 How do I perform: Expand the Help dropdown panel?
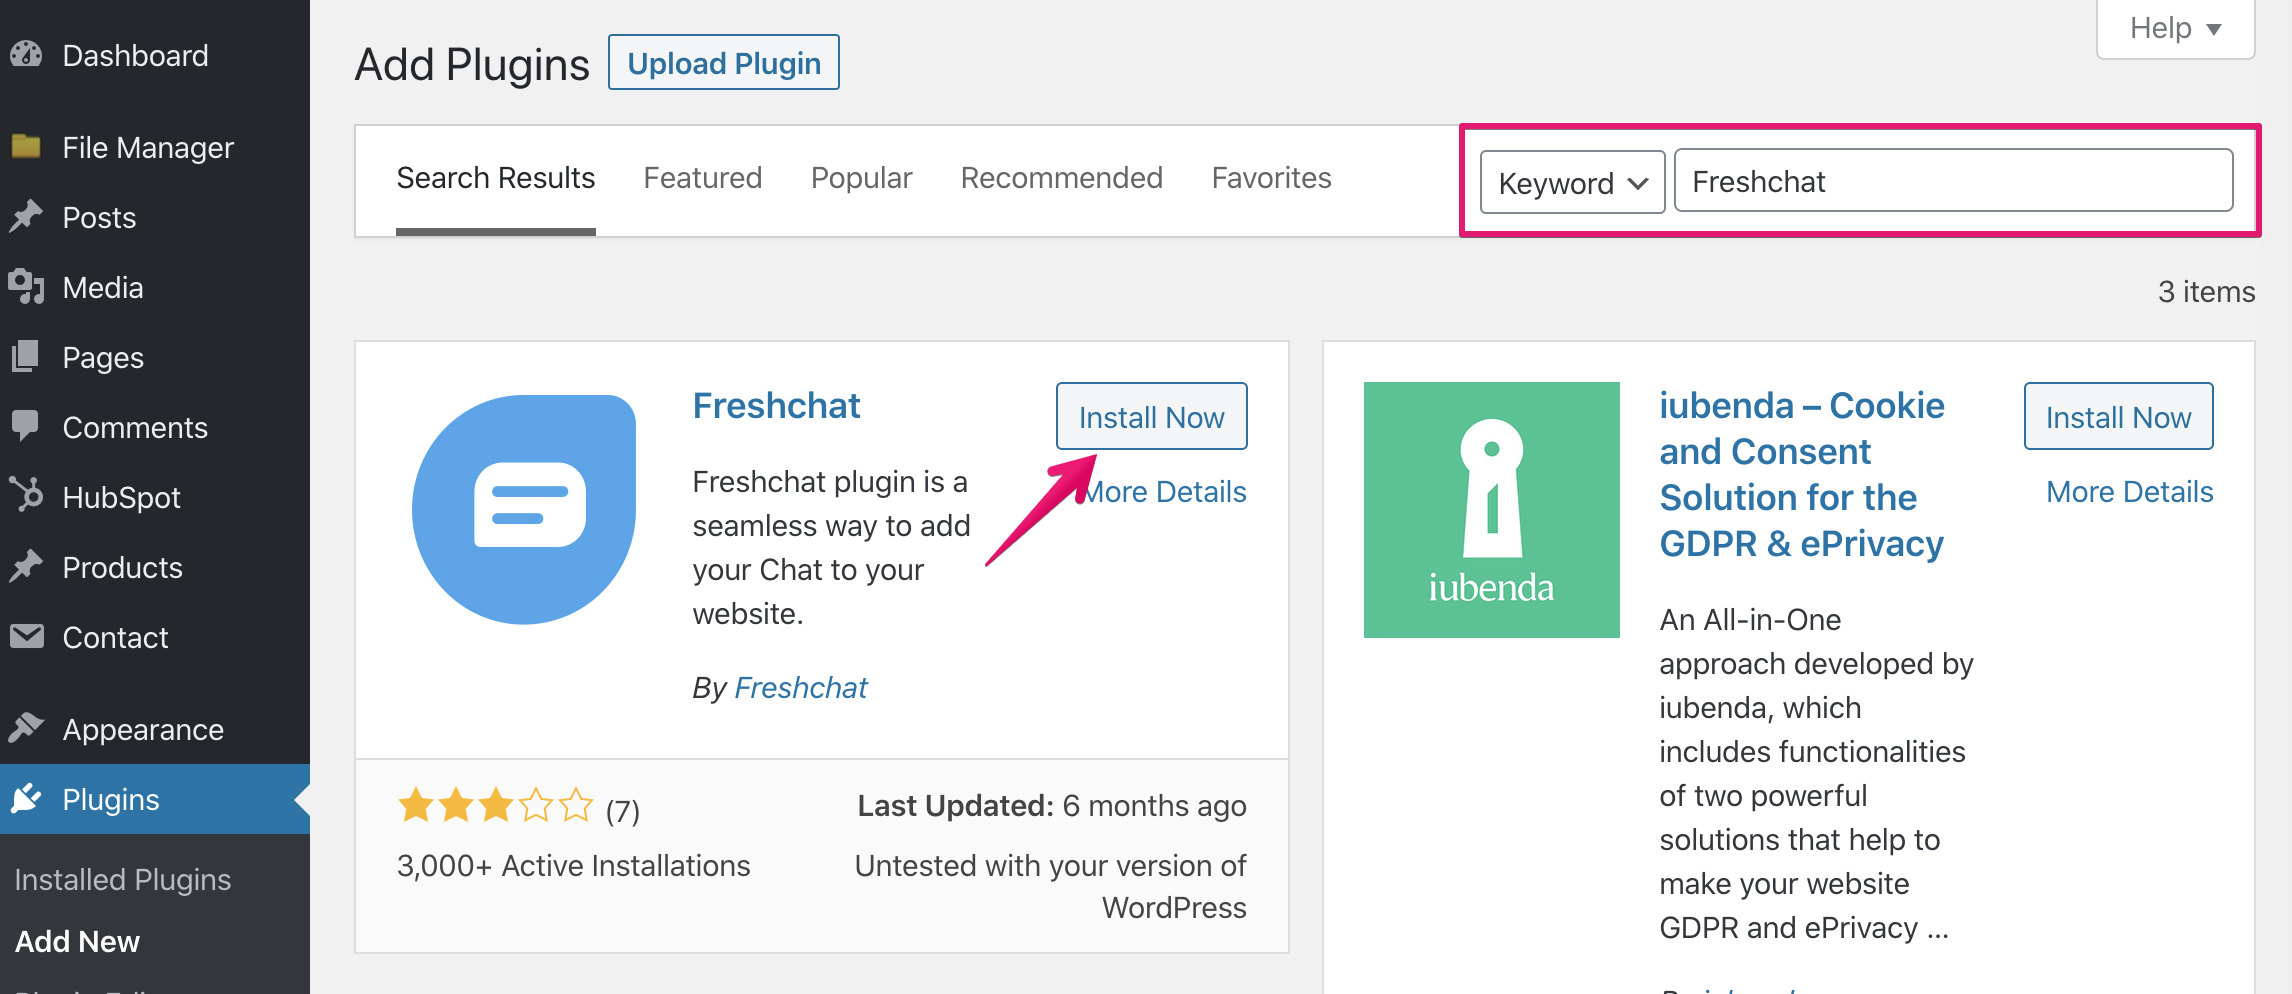tap(2175, 28)
